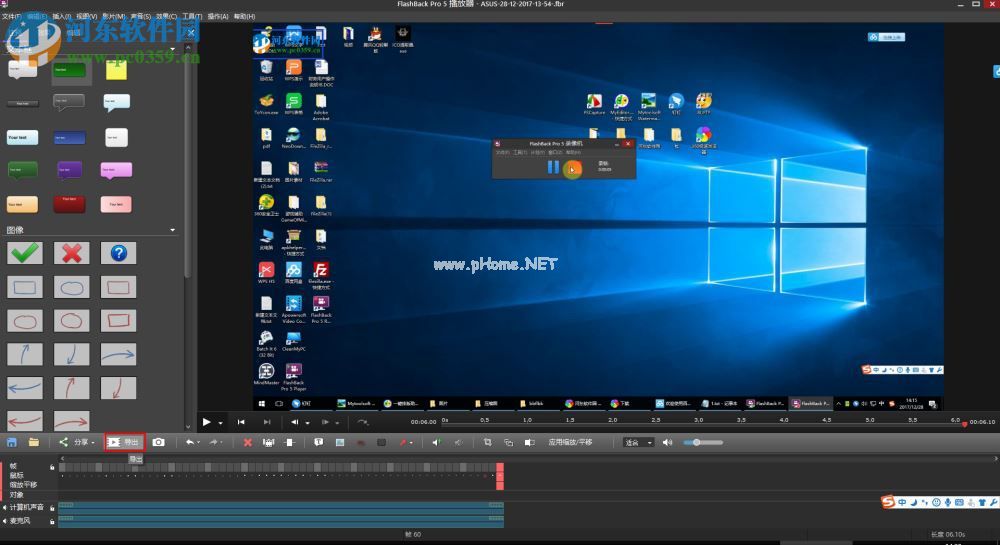Pause recording in the recorded FlashBack window
The height and width of the screenshot is (545, 1000).
pos(553,168)
